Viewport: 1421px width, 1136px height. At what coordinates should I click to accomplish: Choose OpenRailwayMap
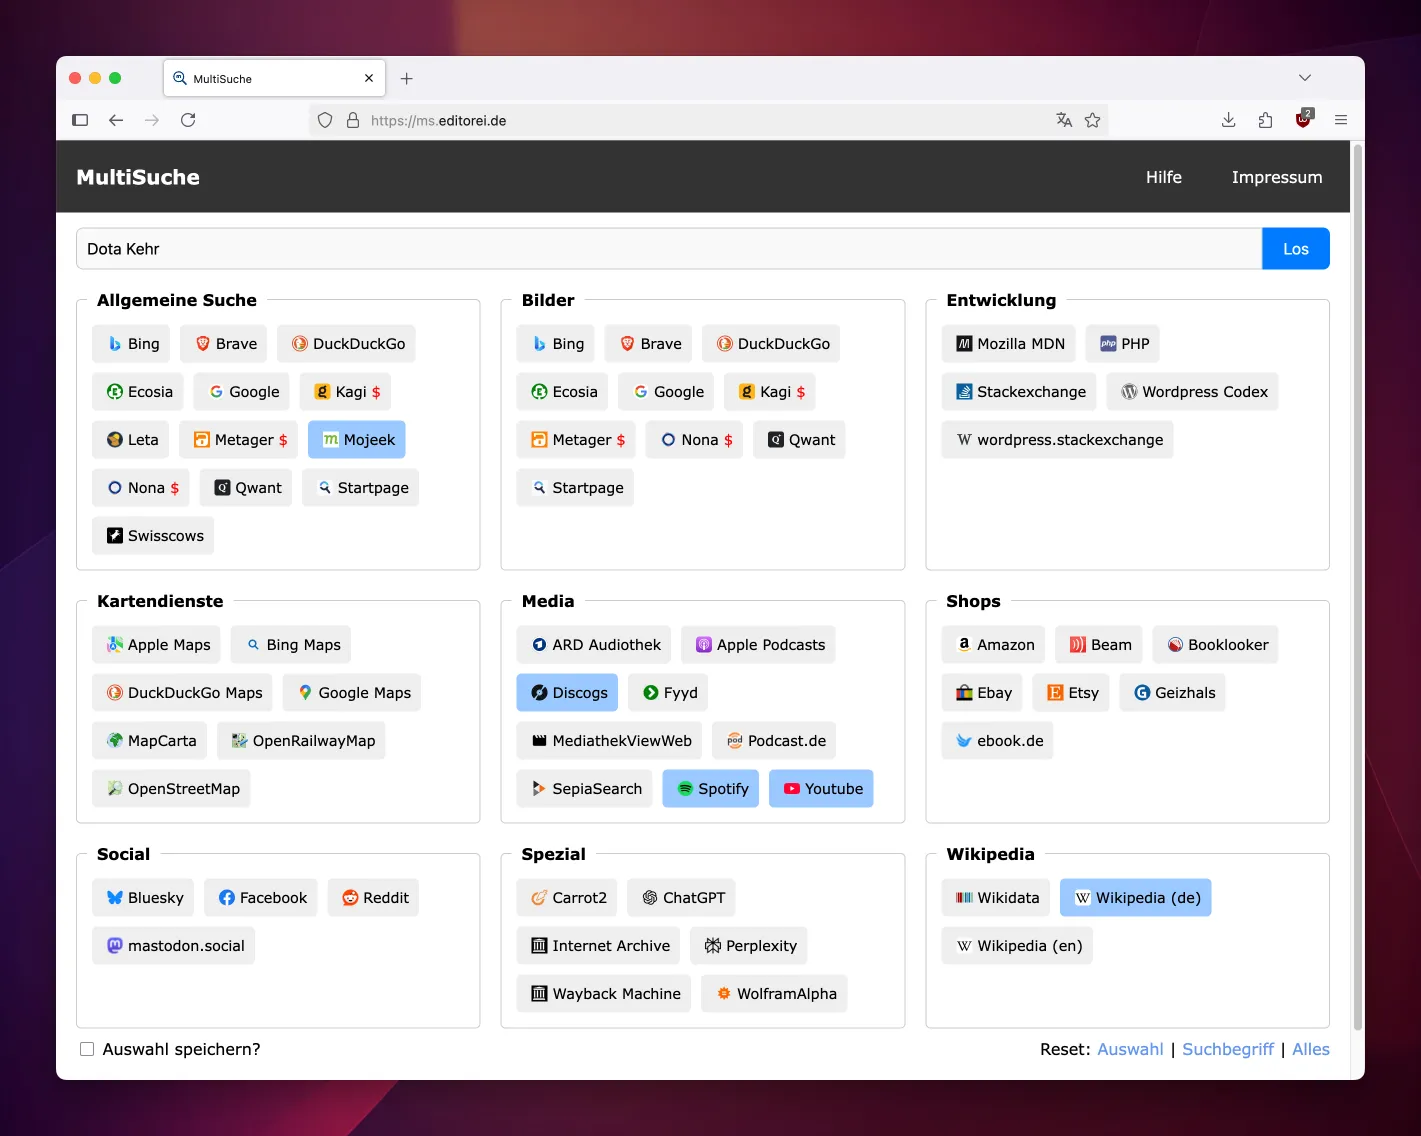coord(301,741)
